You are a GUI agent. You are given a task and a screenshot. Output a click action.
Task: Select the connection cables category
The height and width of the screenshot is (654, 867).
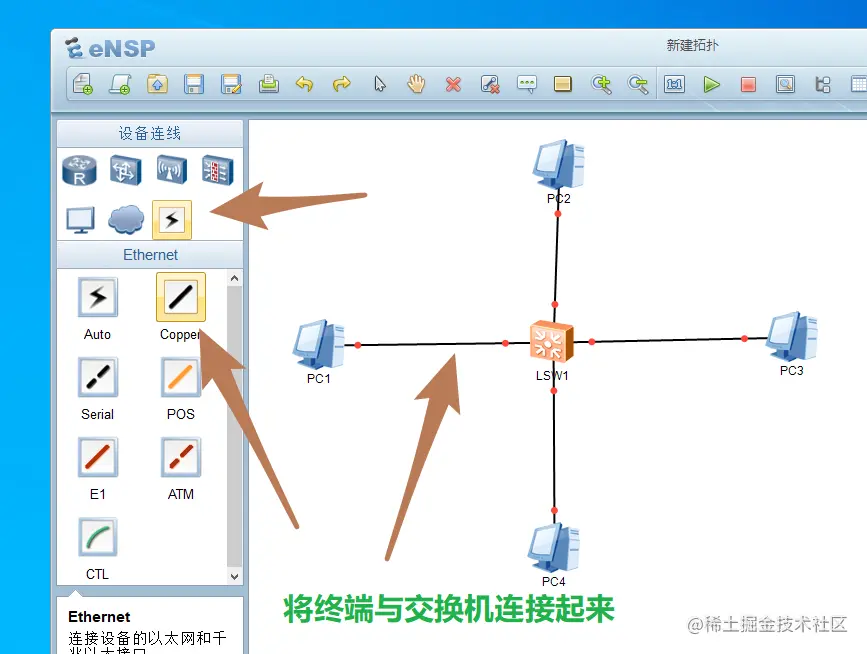click(x=172, y=219)
